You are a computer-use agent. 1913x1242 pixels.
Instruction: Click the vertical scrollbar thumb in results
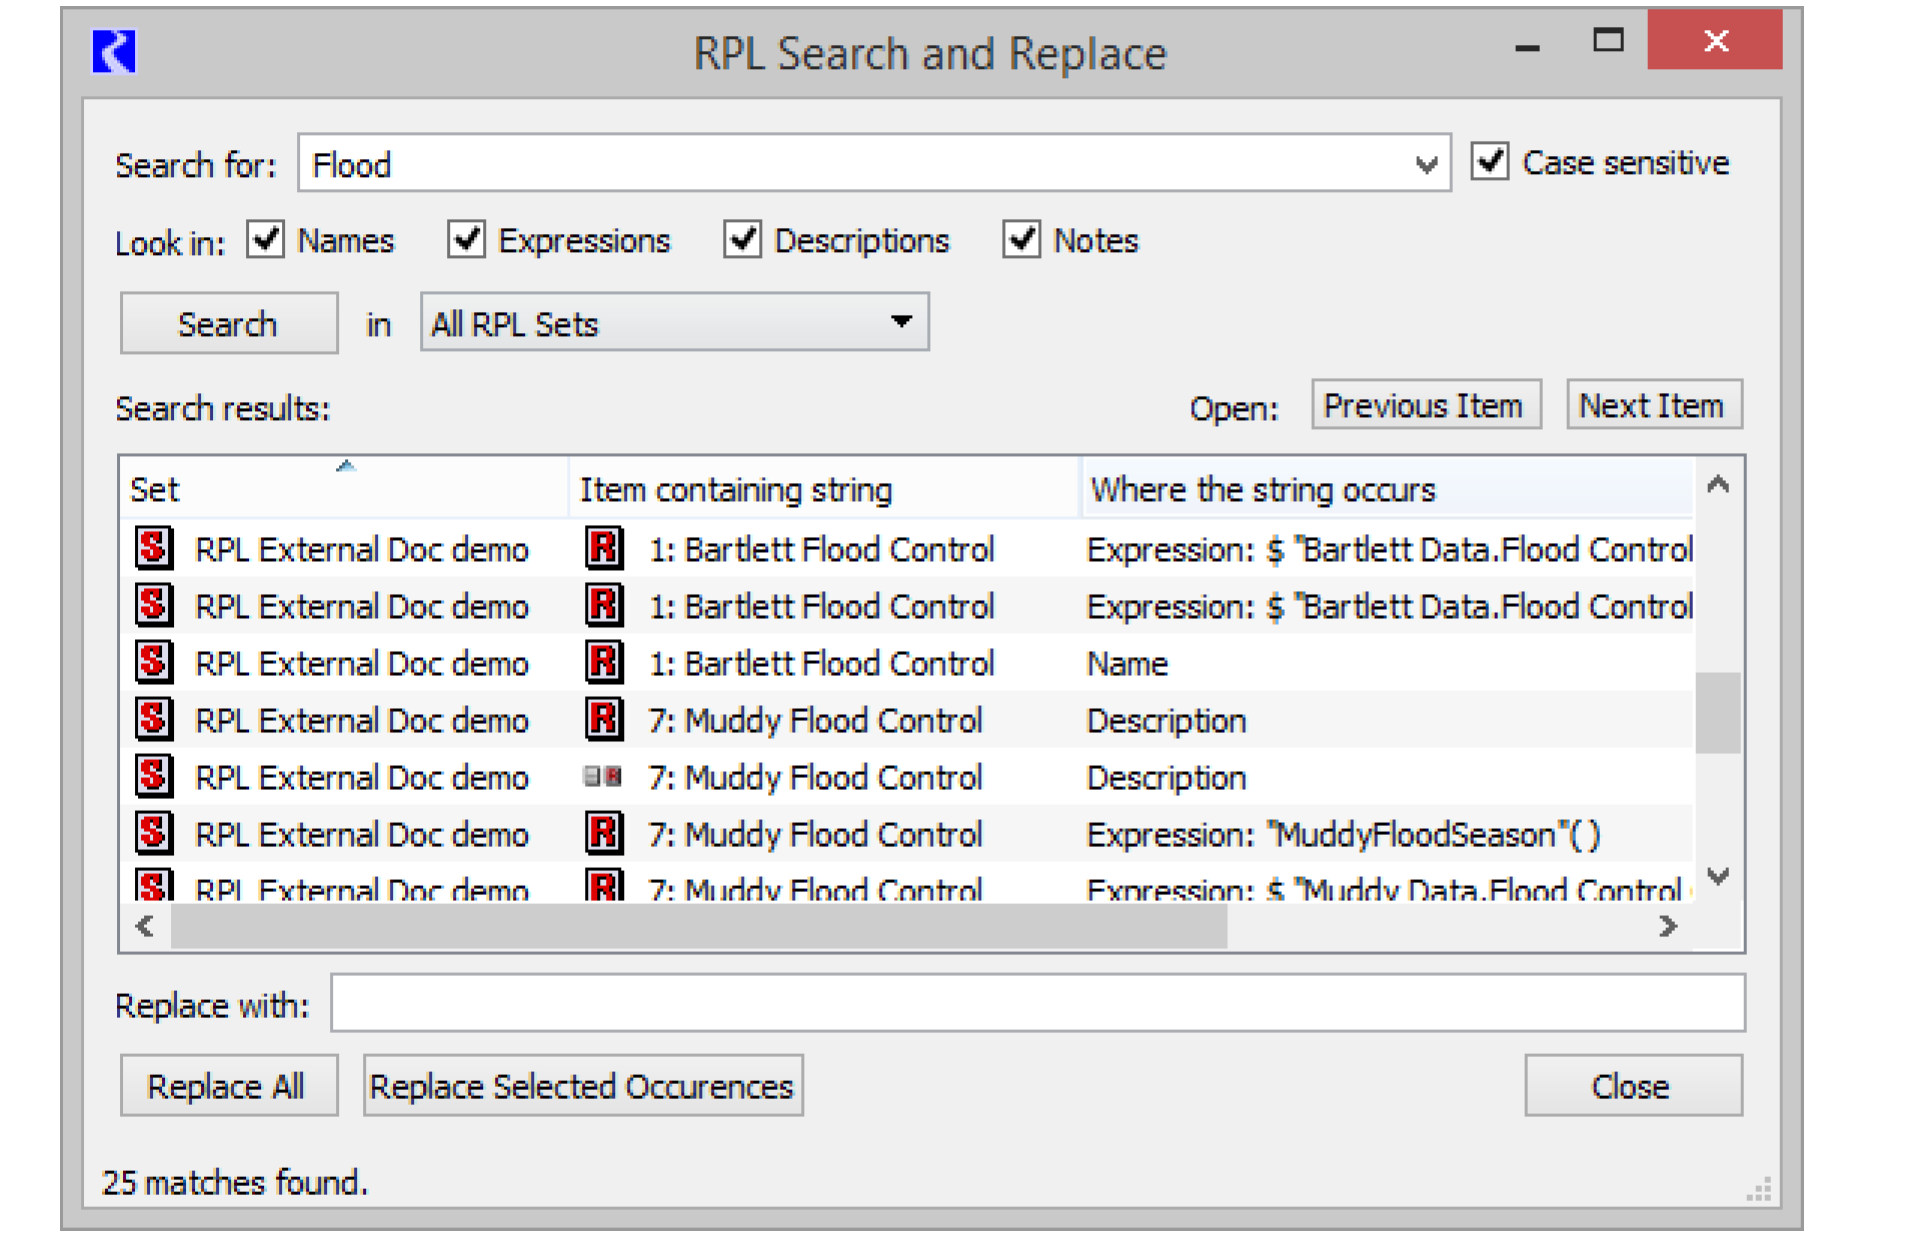[x=1718, y=712]
